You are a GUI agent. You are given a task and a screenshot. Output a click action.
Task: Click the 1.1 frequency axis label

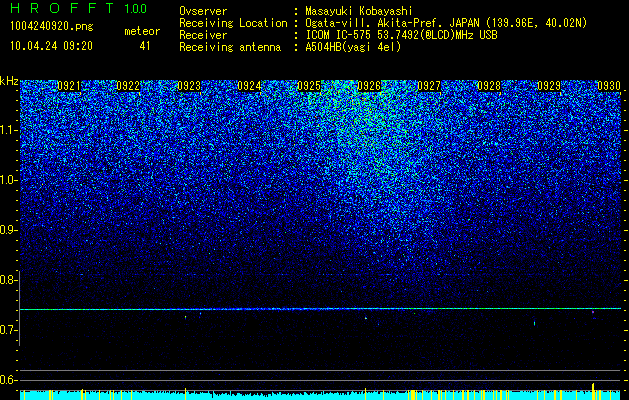point(8,130)
